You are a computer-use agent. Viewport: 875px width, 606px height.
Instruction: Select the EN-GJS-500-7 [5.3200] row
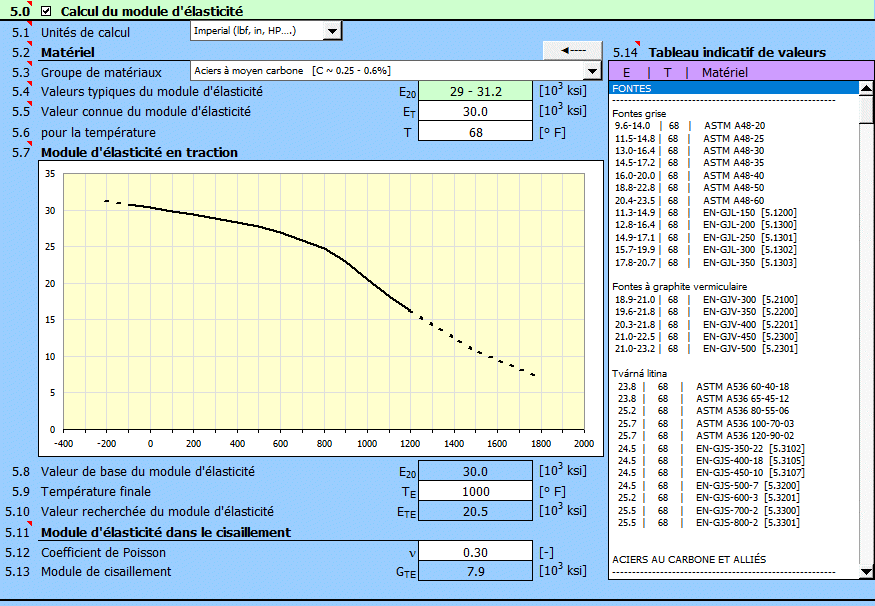click(734, 485)
